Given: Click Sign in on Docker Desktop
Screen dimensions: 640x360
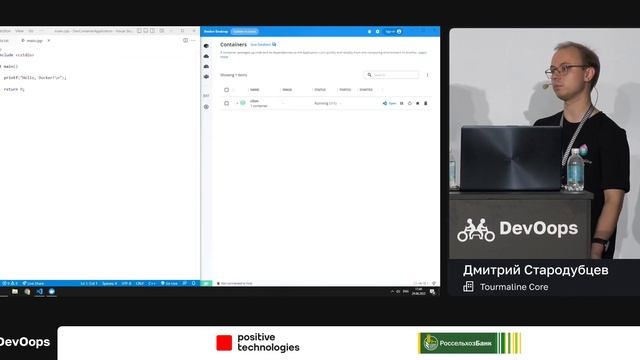Looking at the screenshot, I should (393, 31).
